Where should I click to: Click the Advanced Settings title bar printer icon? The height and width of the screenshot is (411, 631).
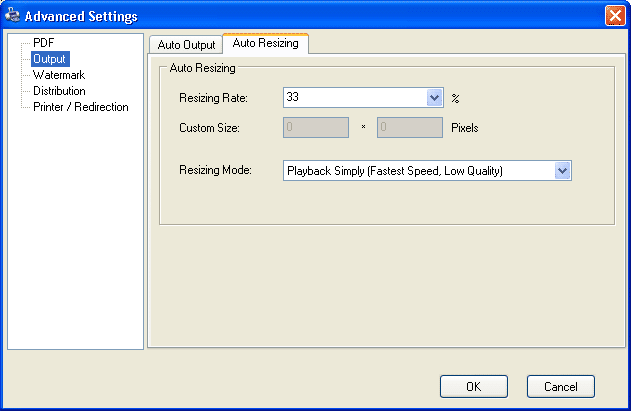point(12,15)
